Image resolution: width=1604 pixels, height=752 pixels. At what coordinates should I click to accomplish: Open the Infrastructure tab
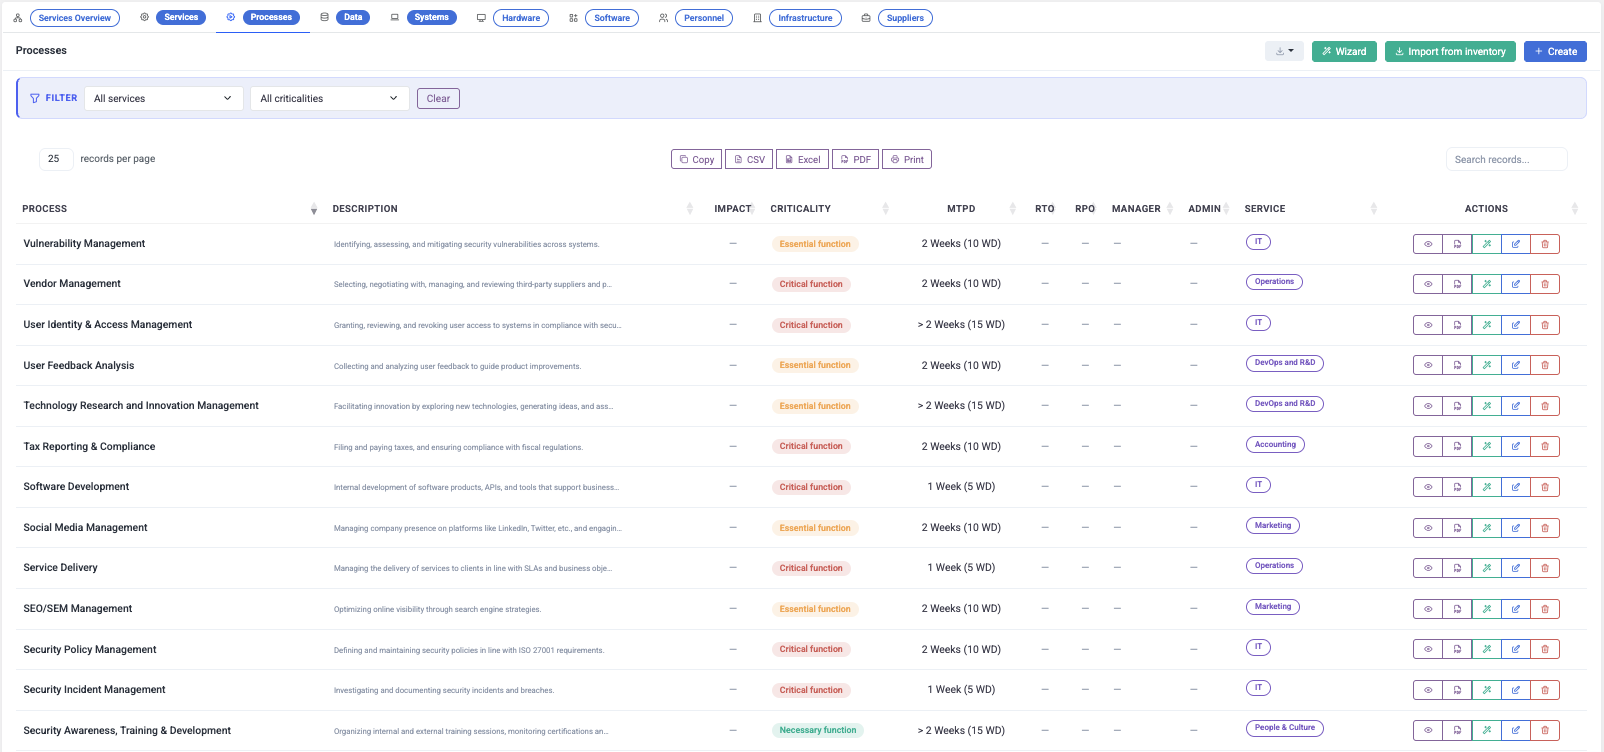[805, 18]
